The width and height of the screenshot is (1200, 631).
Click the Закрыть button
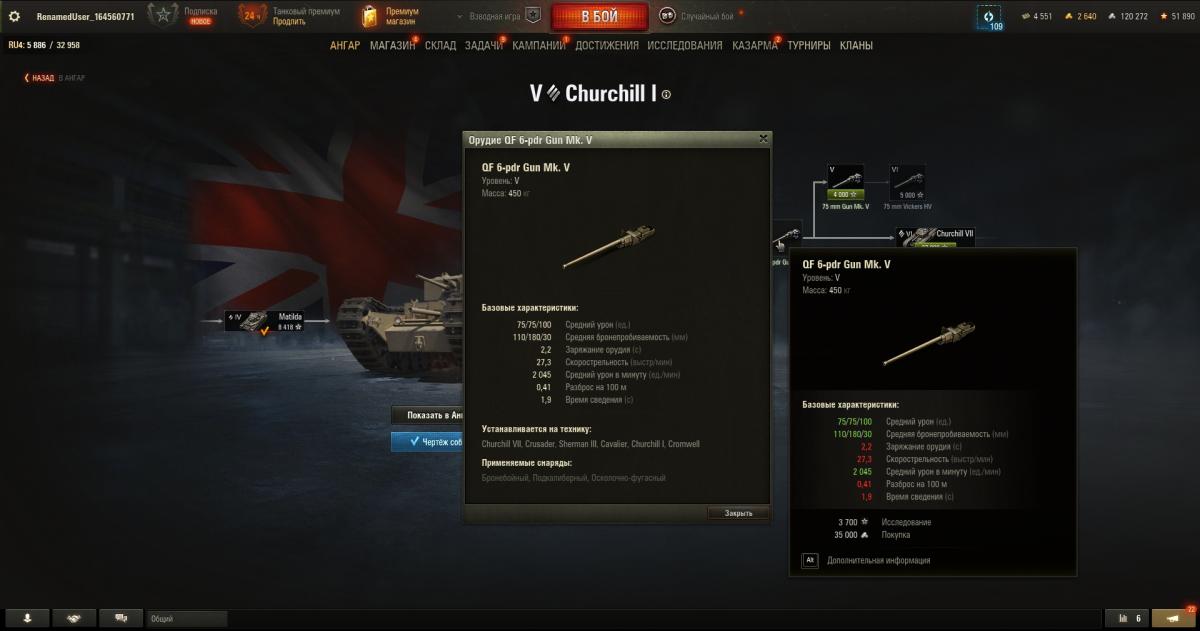[x=739, y=513]
